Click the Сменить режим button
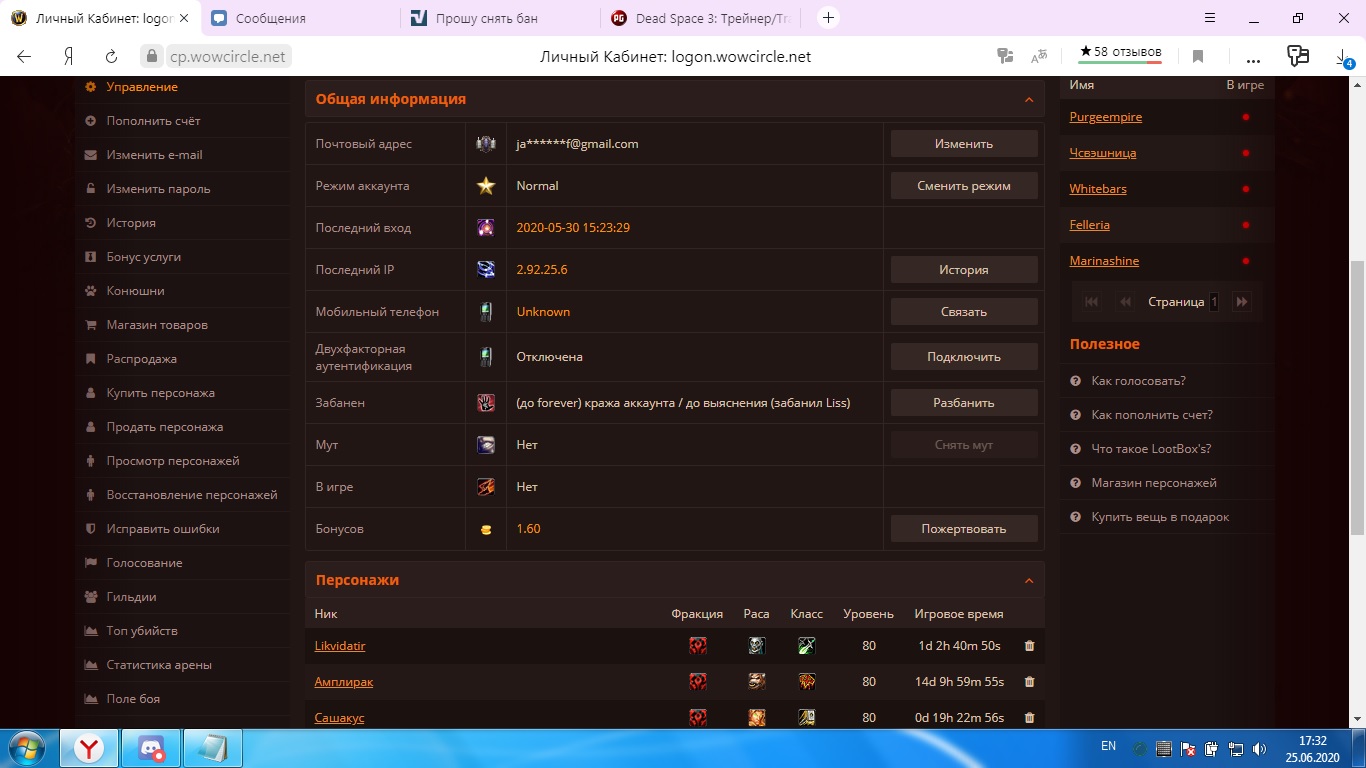This screenshot has width=1366, height=768. point(963,186)
